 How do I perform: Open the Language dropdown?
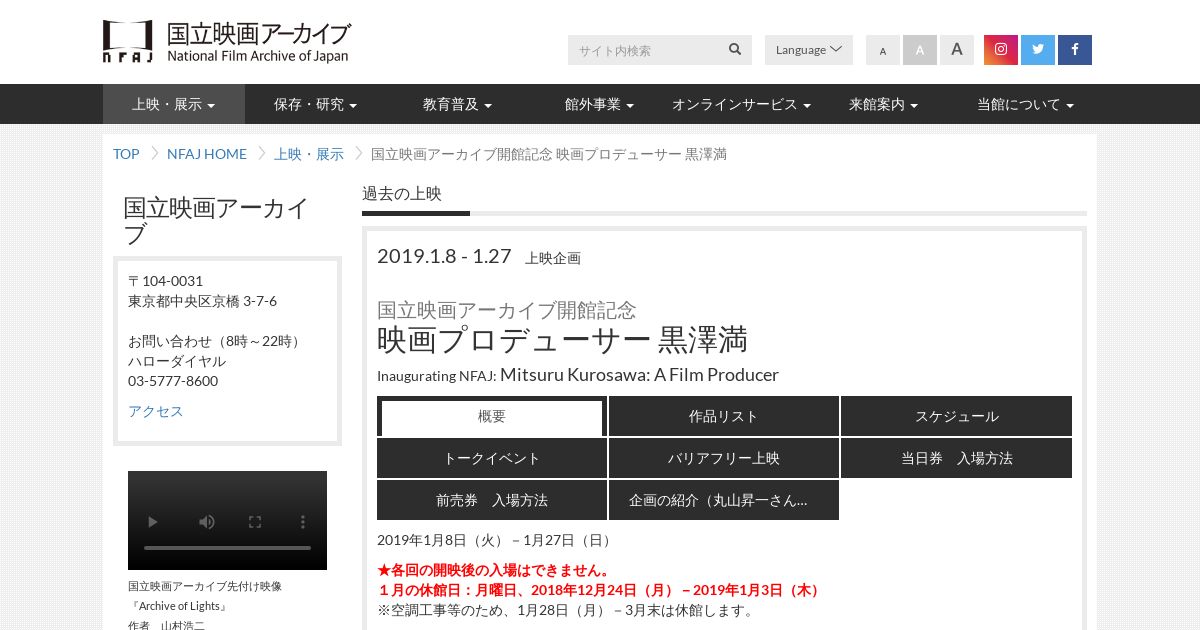coord(809,50)
